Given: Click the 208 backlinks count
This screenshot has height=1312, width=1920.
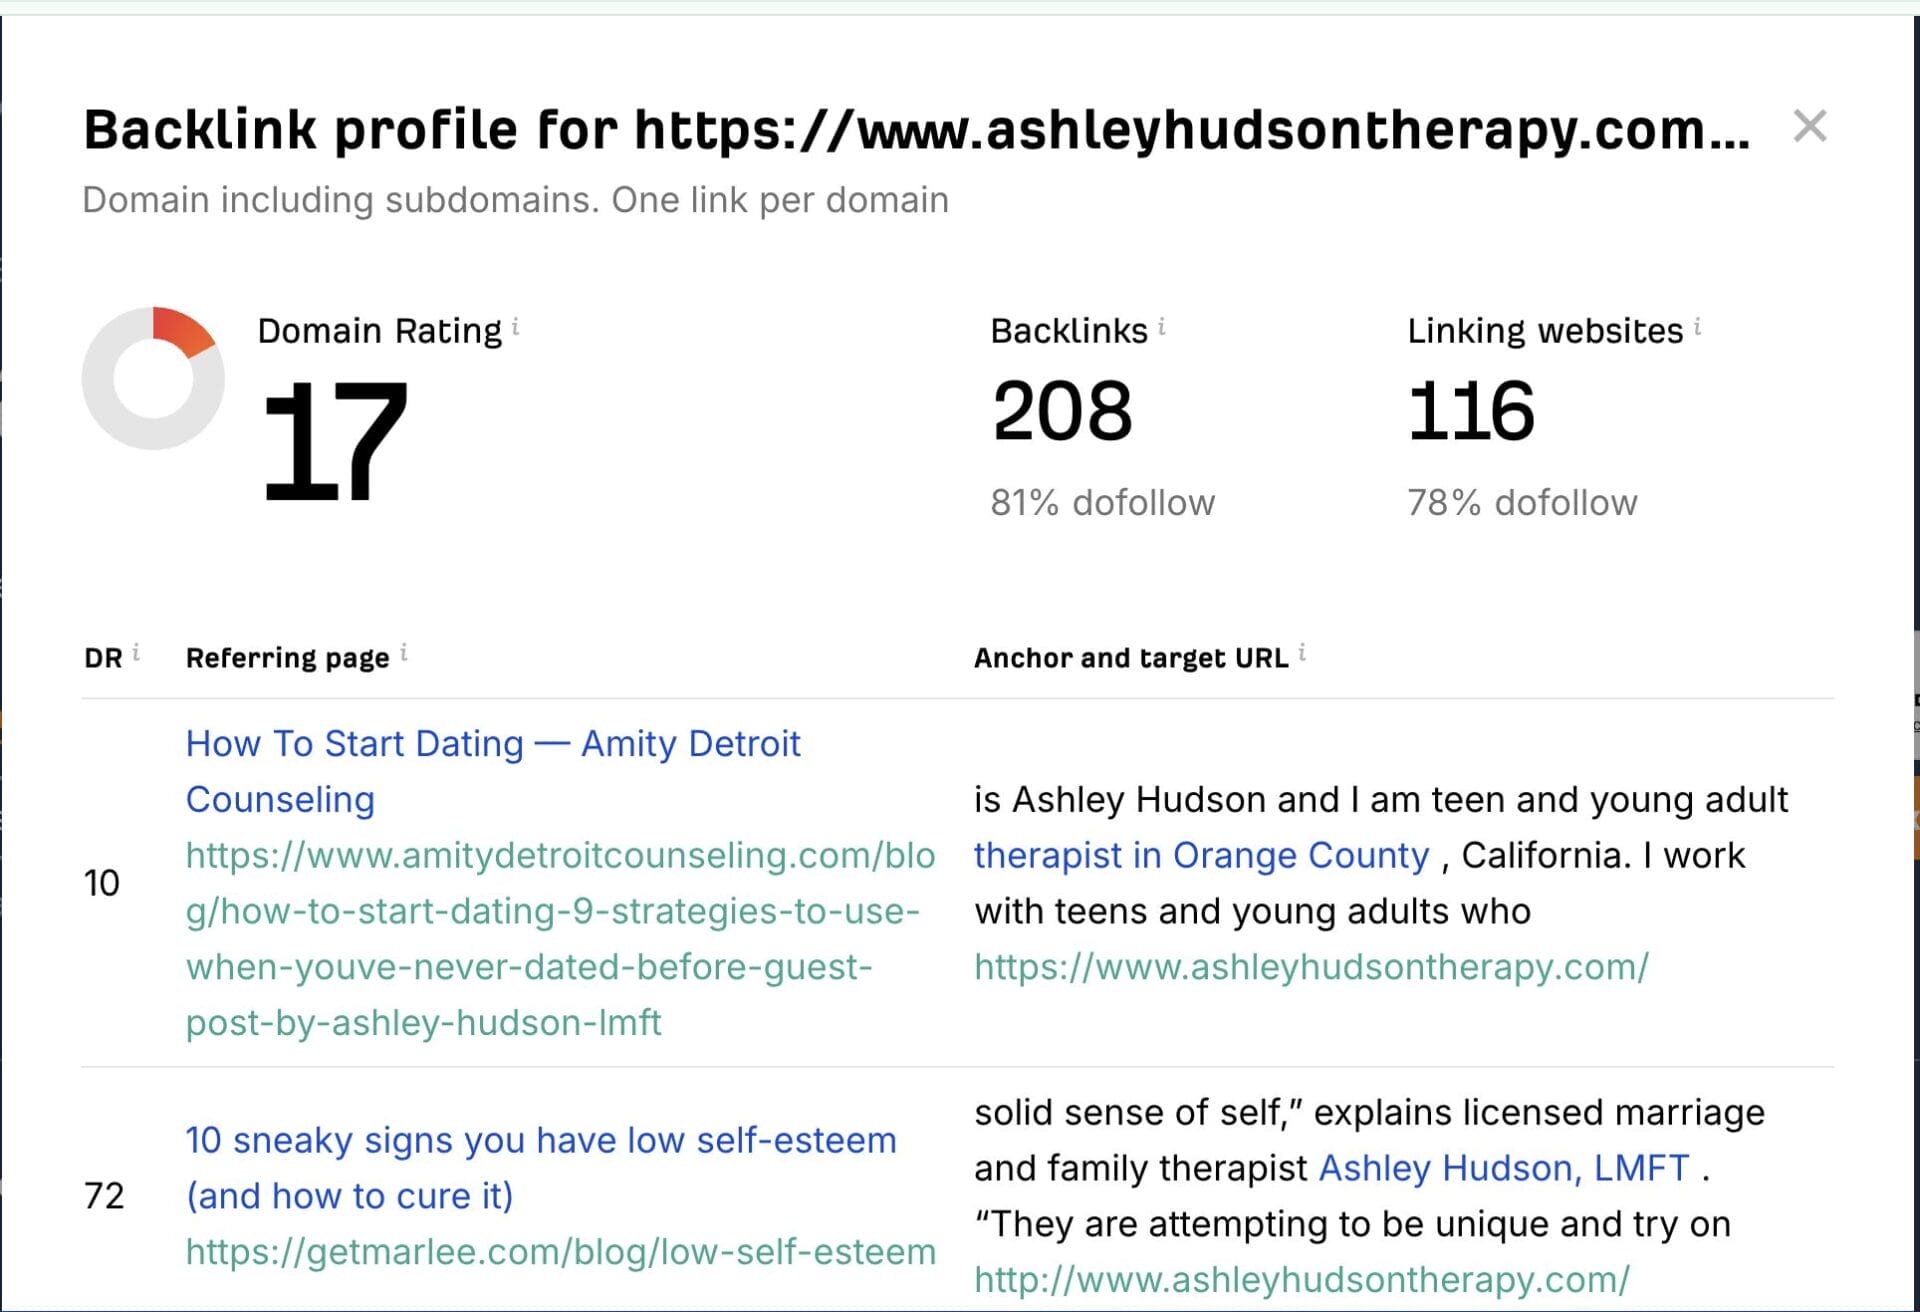Looking at the screenshot, I should (1061, 411).
